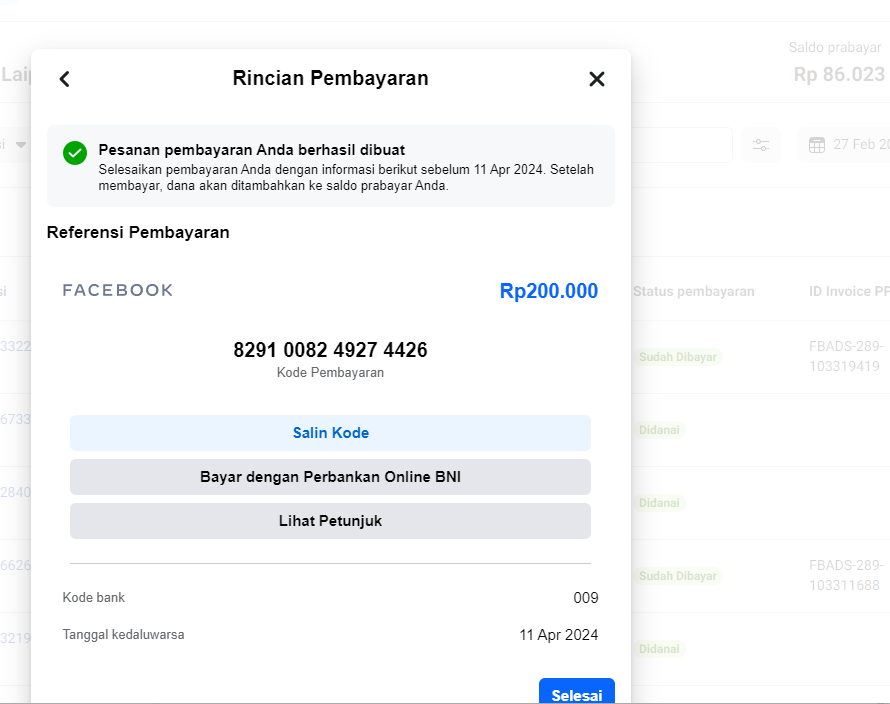This screenshot has width=890, height=704.
Task: Select Bayar dengan Perbankan Online BNI
Action: (x=330, y=477)
